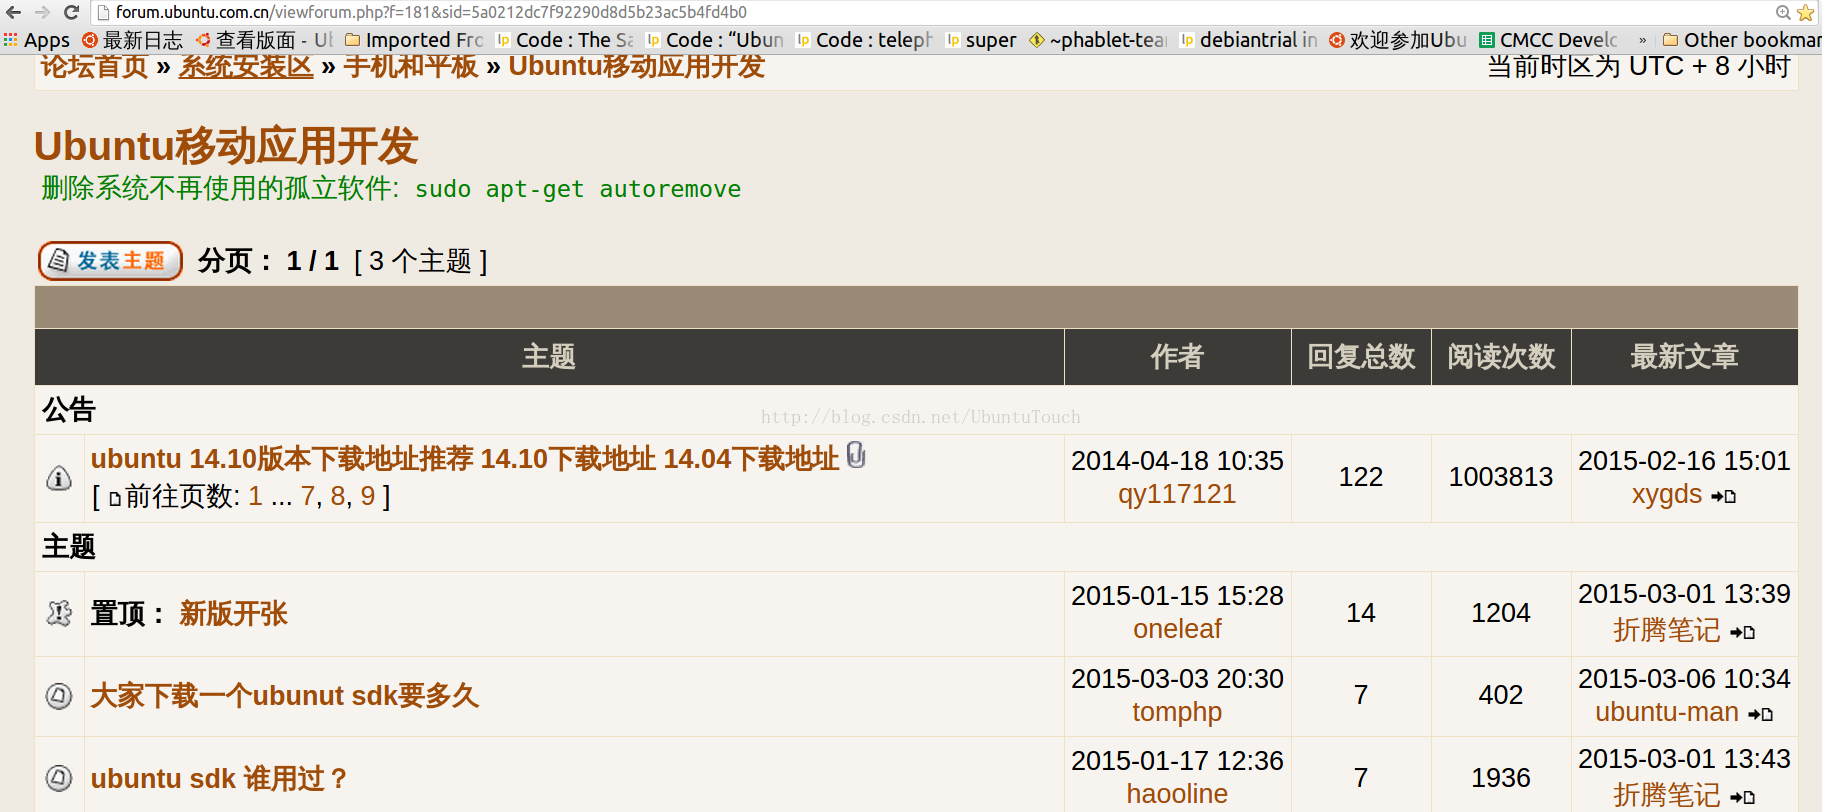This screenshot has width=1822, height=812.
Task: Open the sticky topic 新版开张
Action: click(x=233, y=613)
